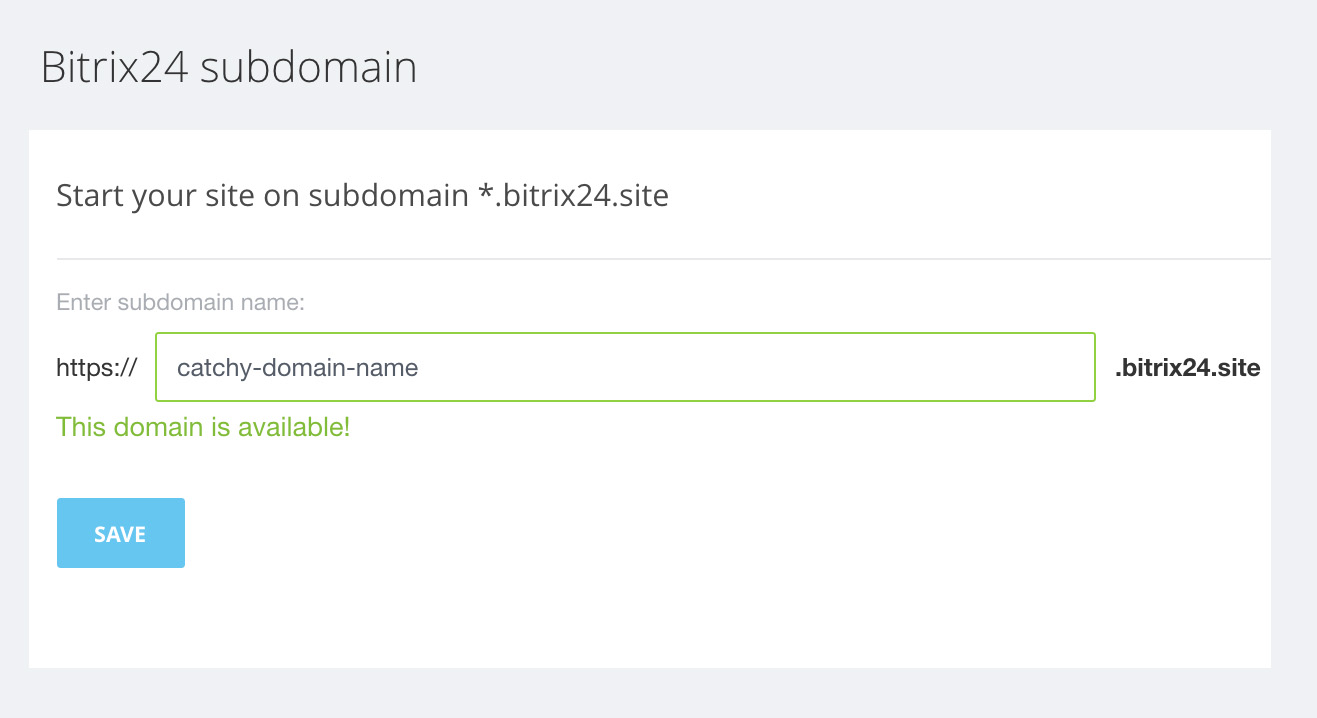Click the word 'Bitrix24' in the page title
This screenshot has height=718, width=1317.
coord(114,68)
